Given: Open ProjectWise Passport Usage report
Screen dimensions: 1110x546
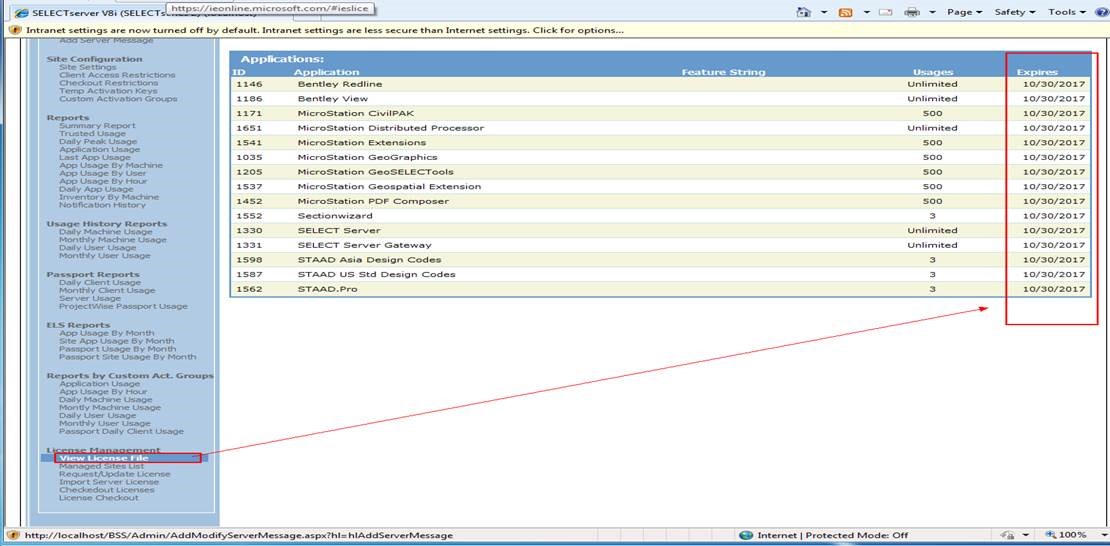Looking at the screenshot, I should (124, 306).
